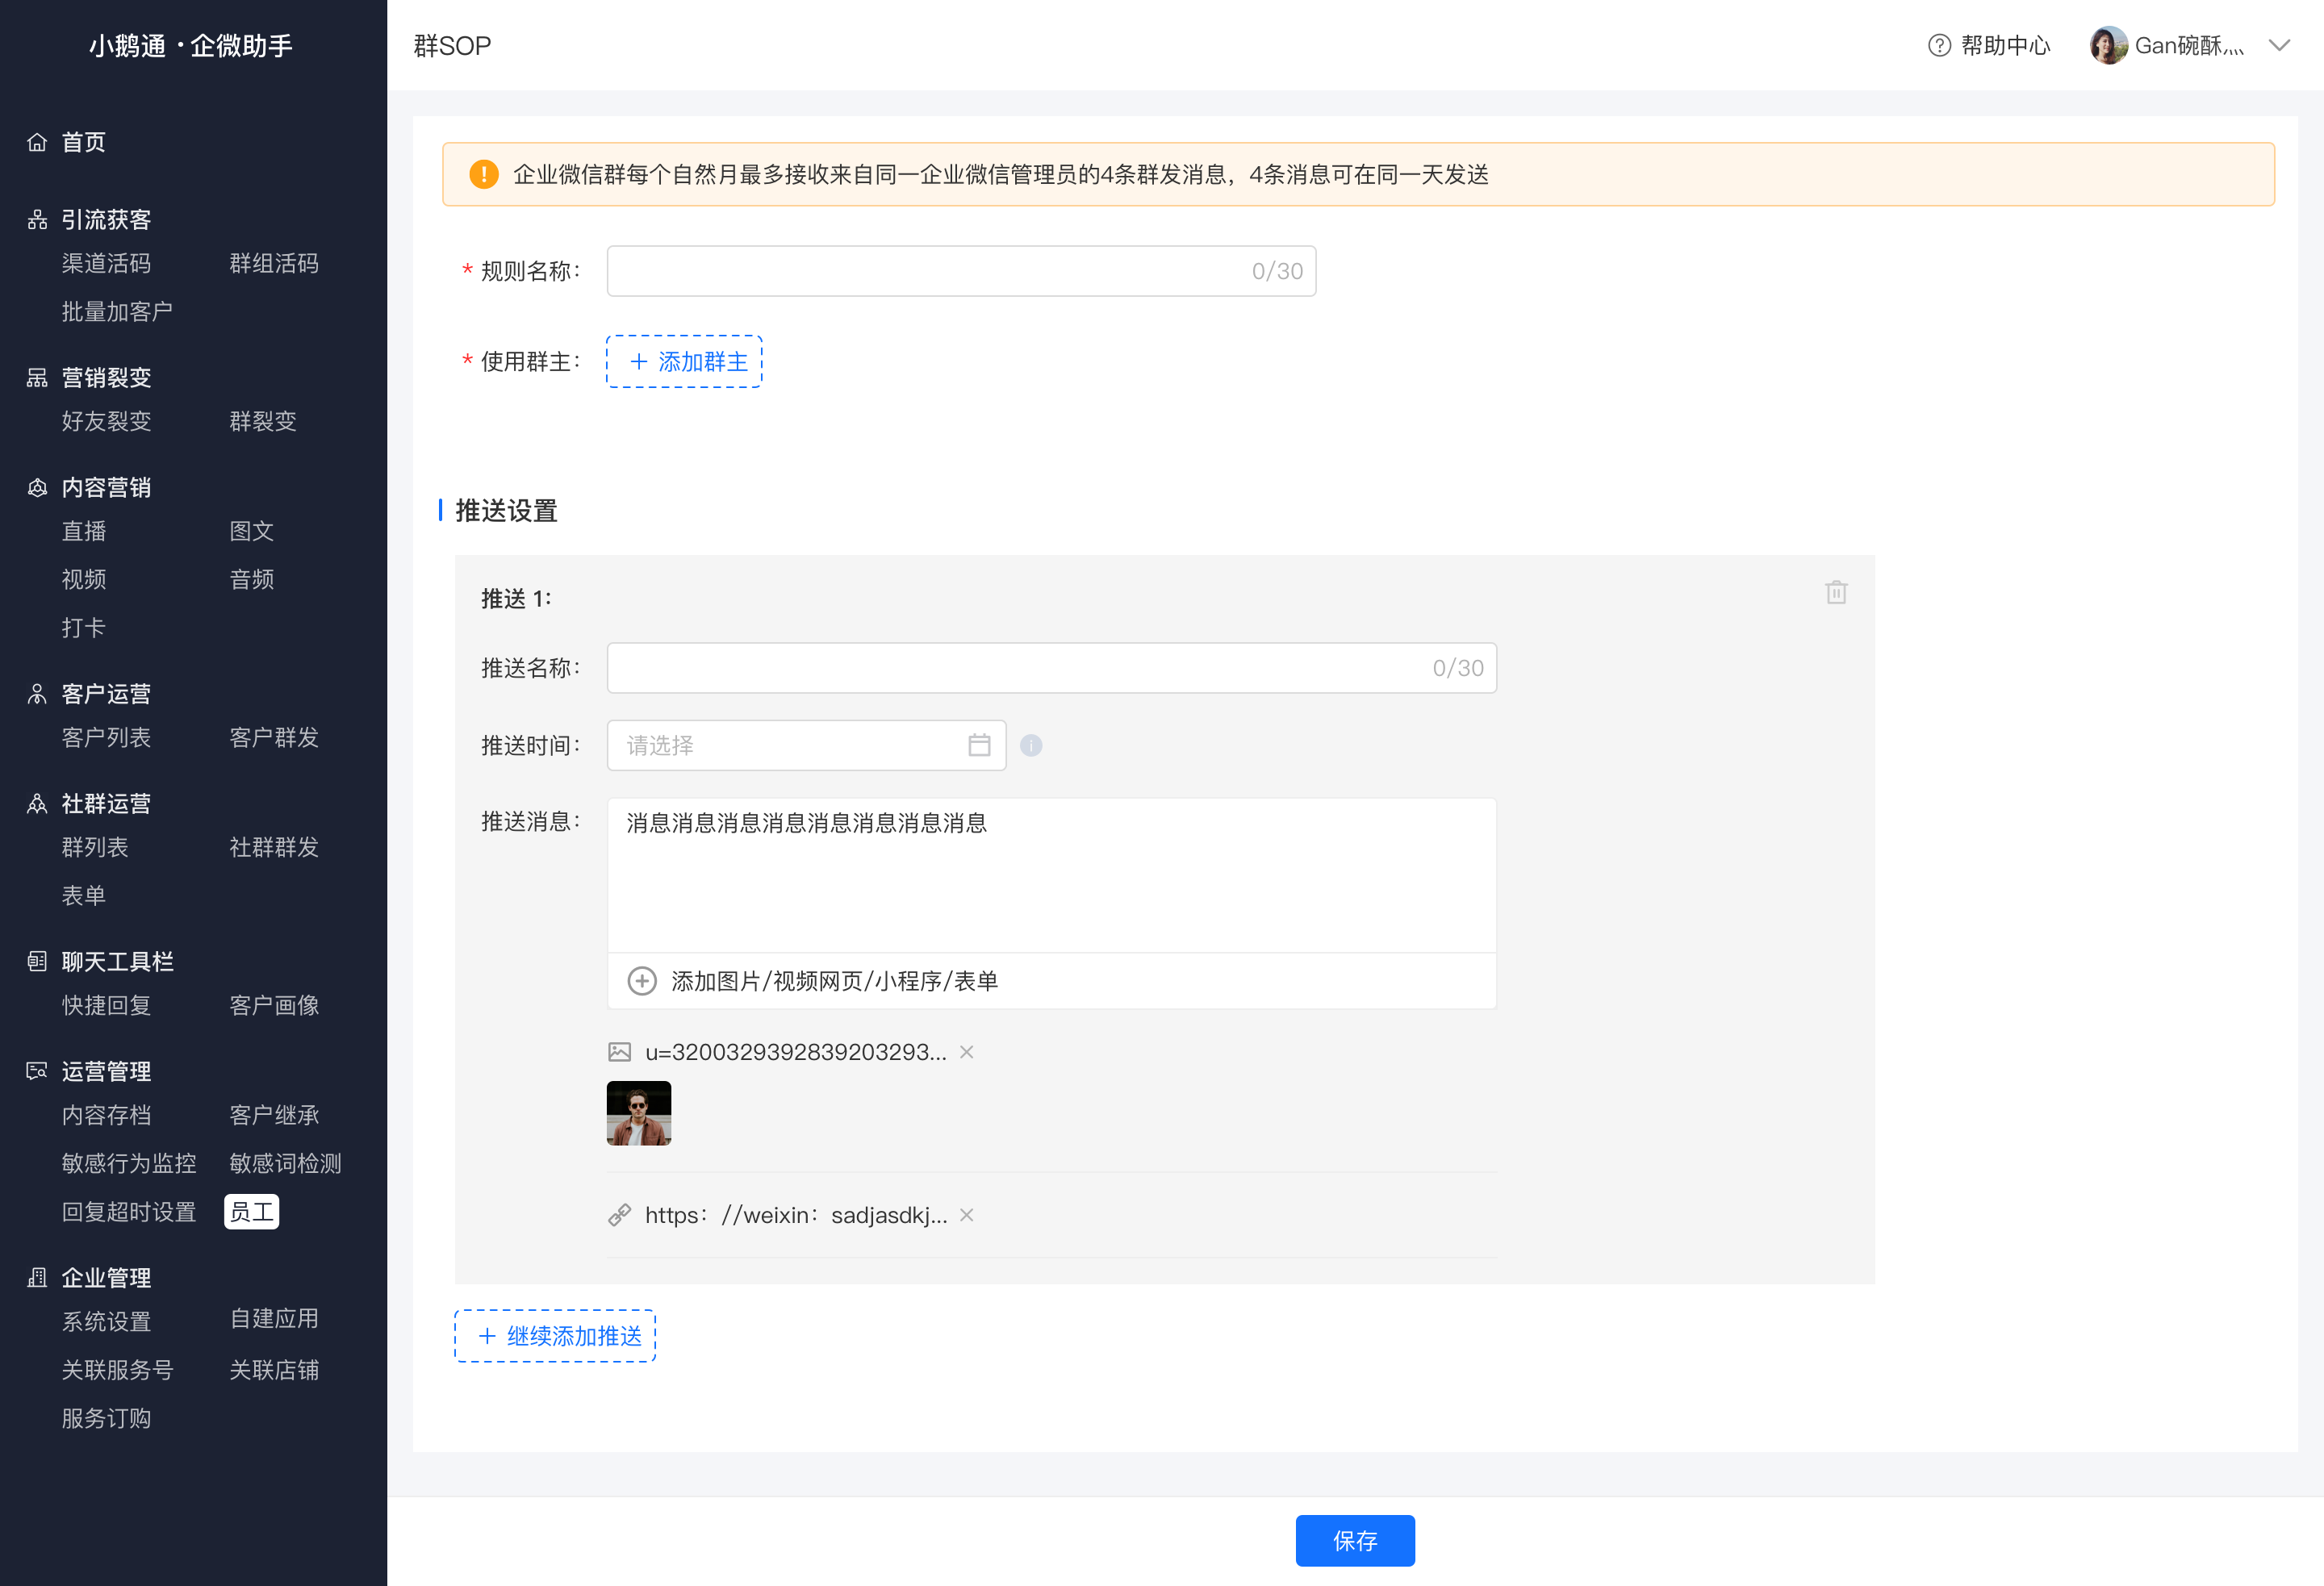Expand the account dropdown arrow

coord(2279,45)
